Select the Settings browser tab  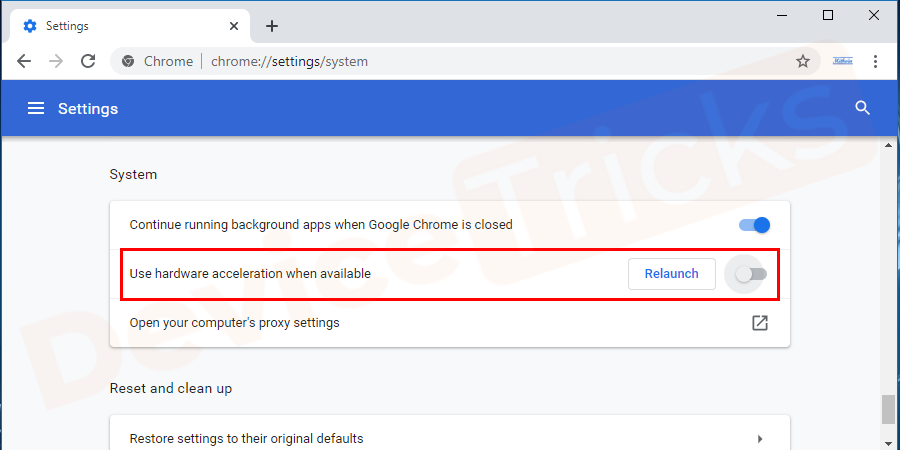coord(120,26)
